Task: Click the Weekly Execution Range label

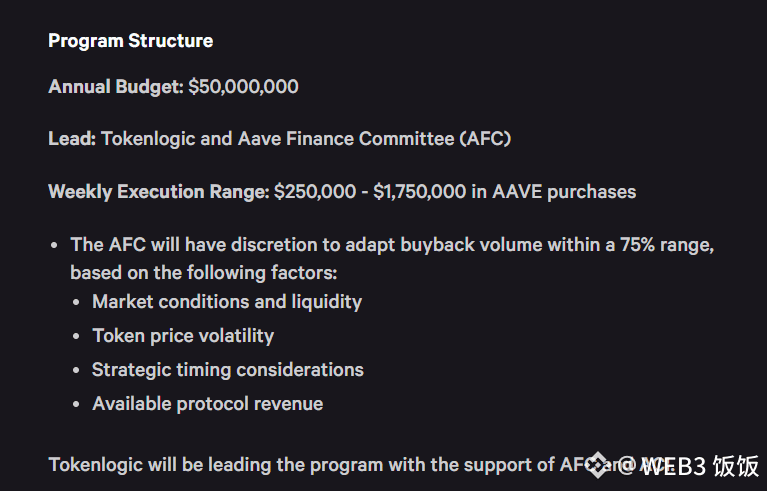Action: click(158, 191)
